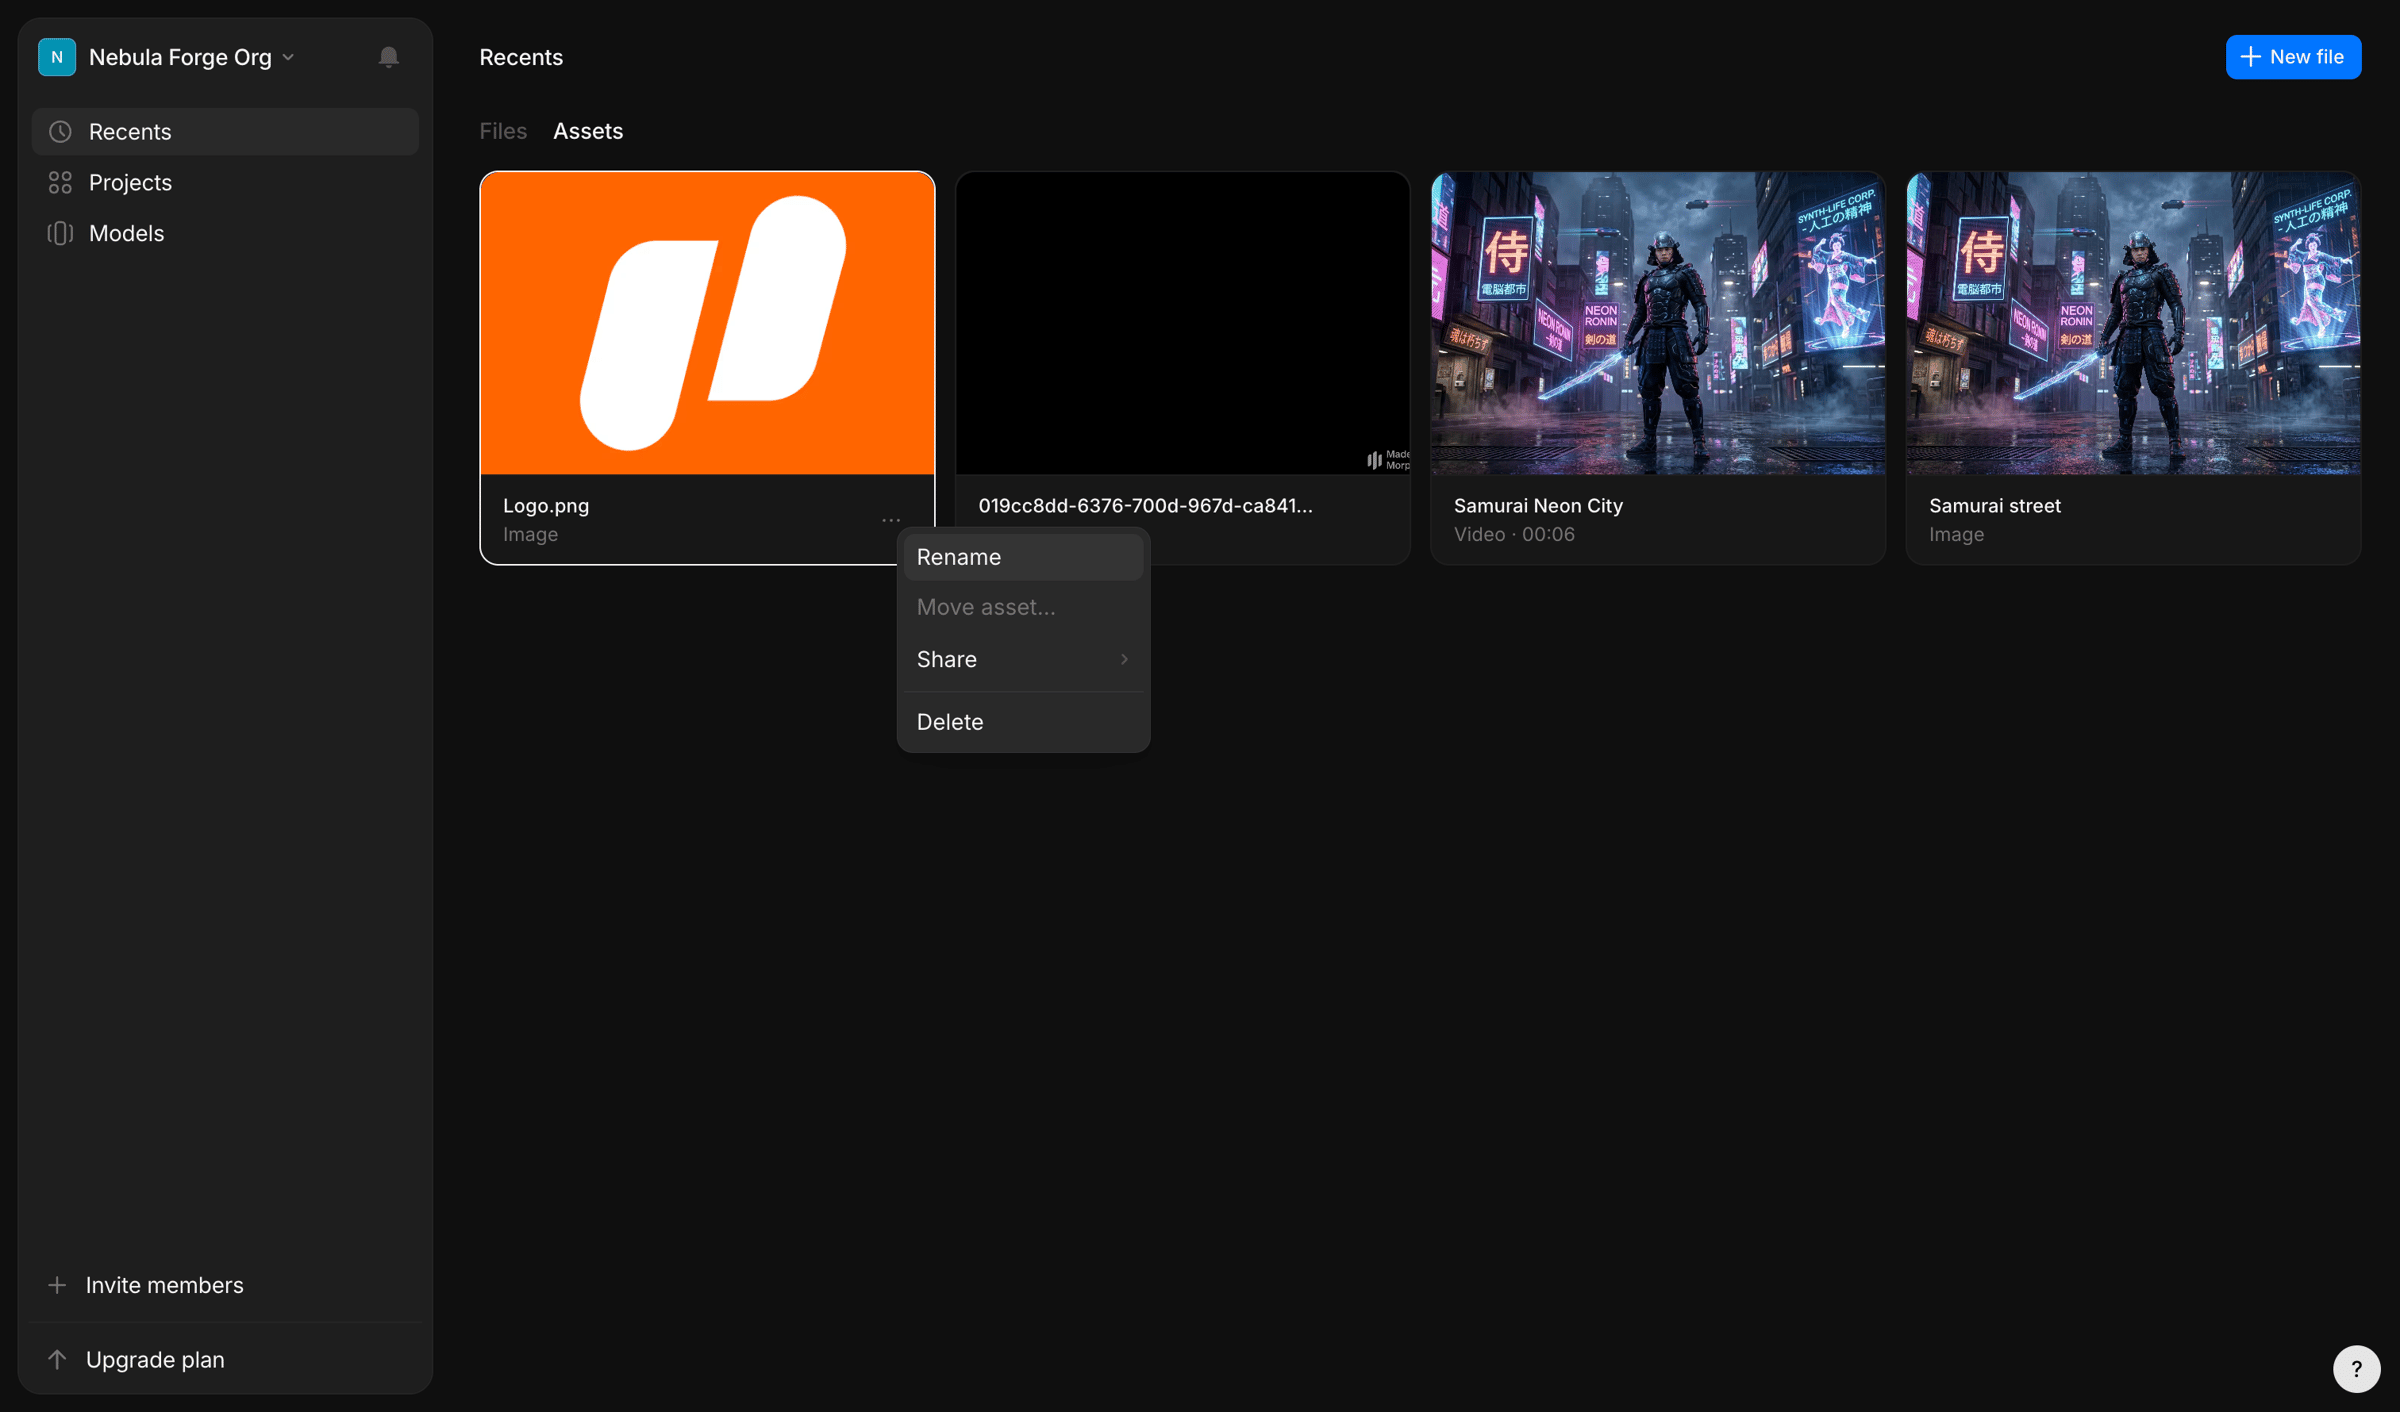
Task: Expand the Share submenu arrow
Action: click(x=1124, y=659)
